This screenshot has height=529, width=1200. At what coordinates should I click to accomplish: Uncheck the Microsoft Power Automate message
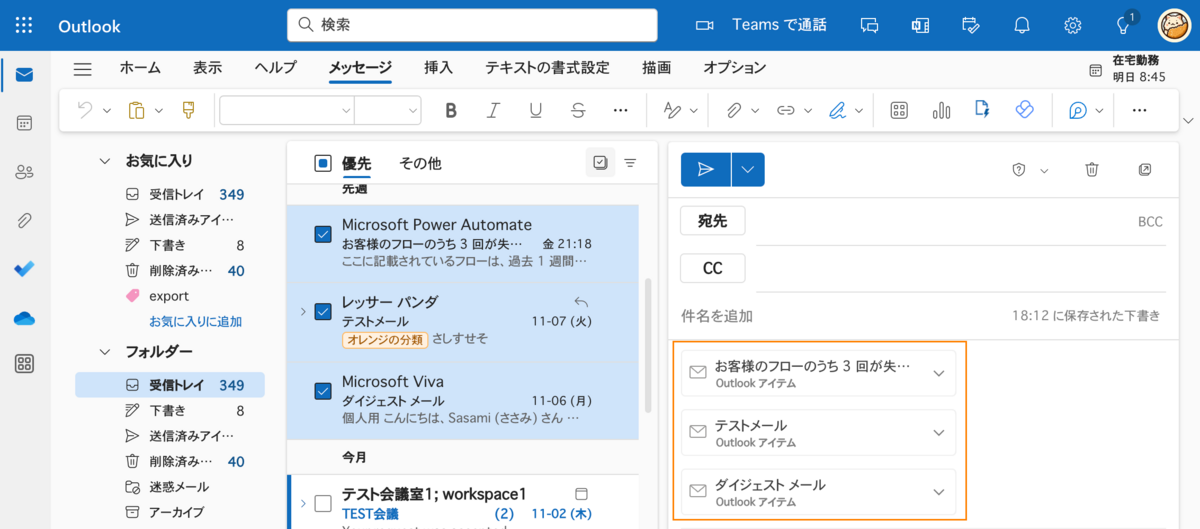[x=323, y=234]
